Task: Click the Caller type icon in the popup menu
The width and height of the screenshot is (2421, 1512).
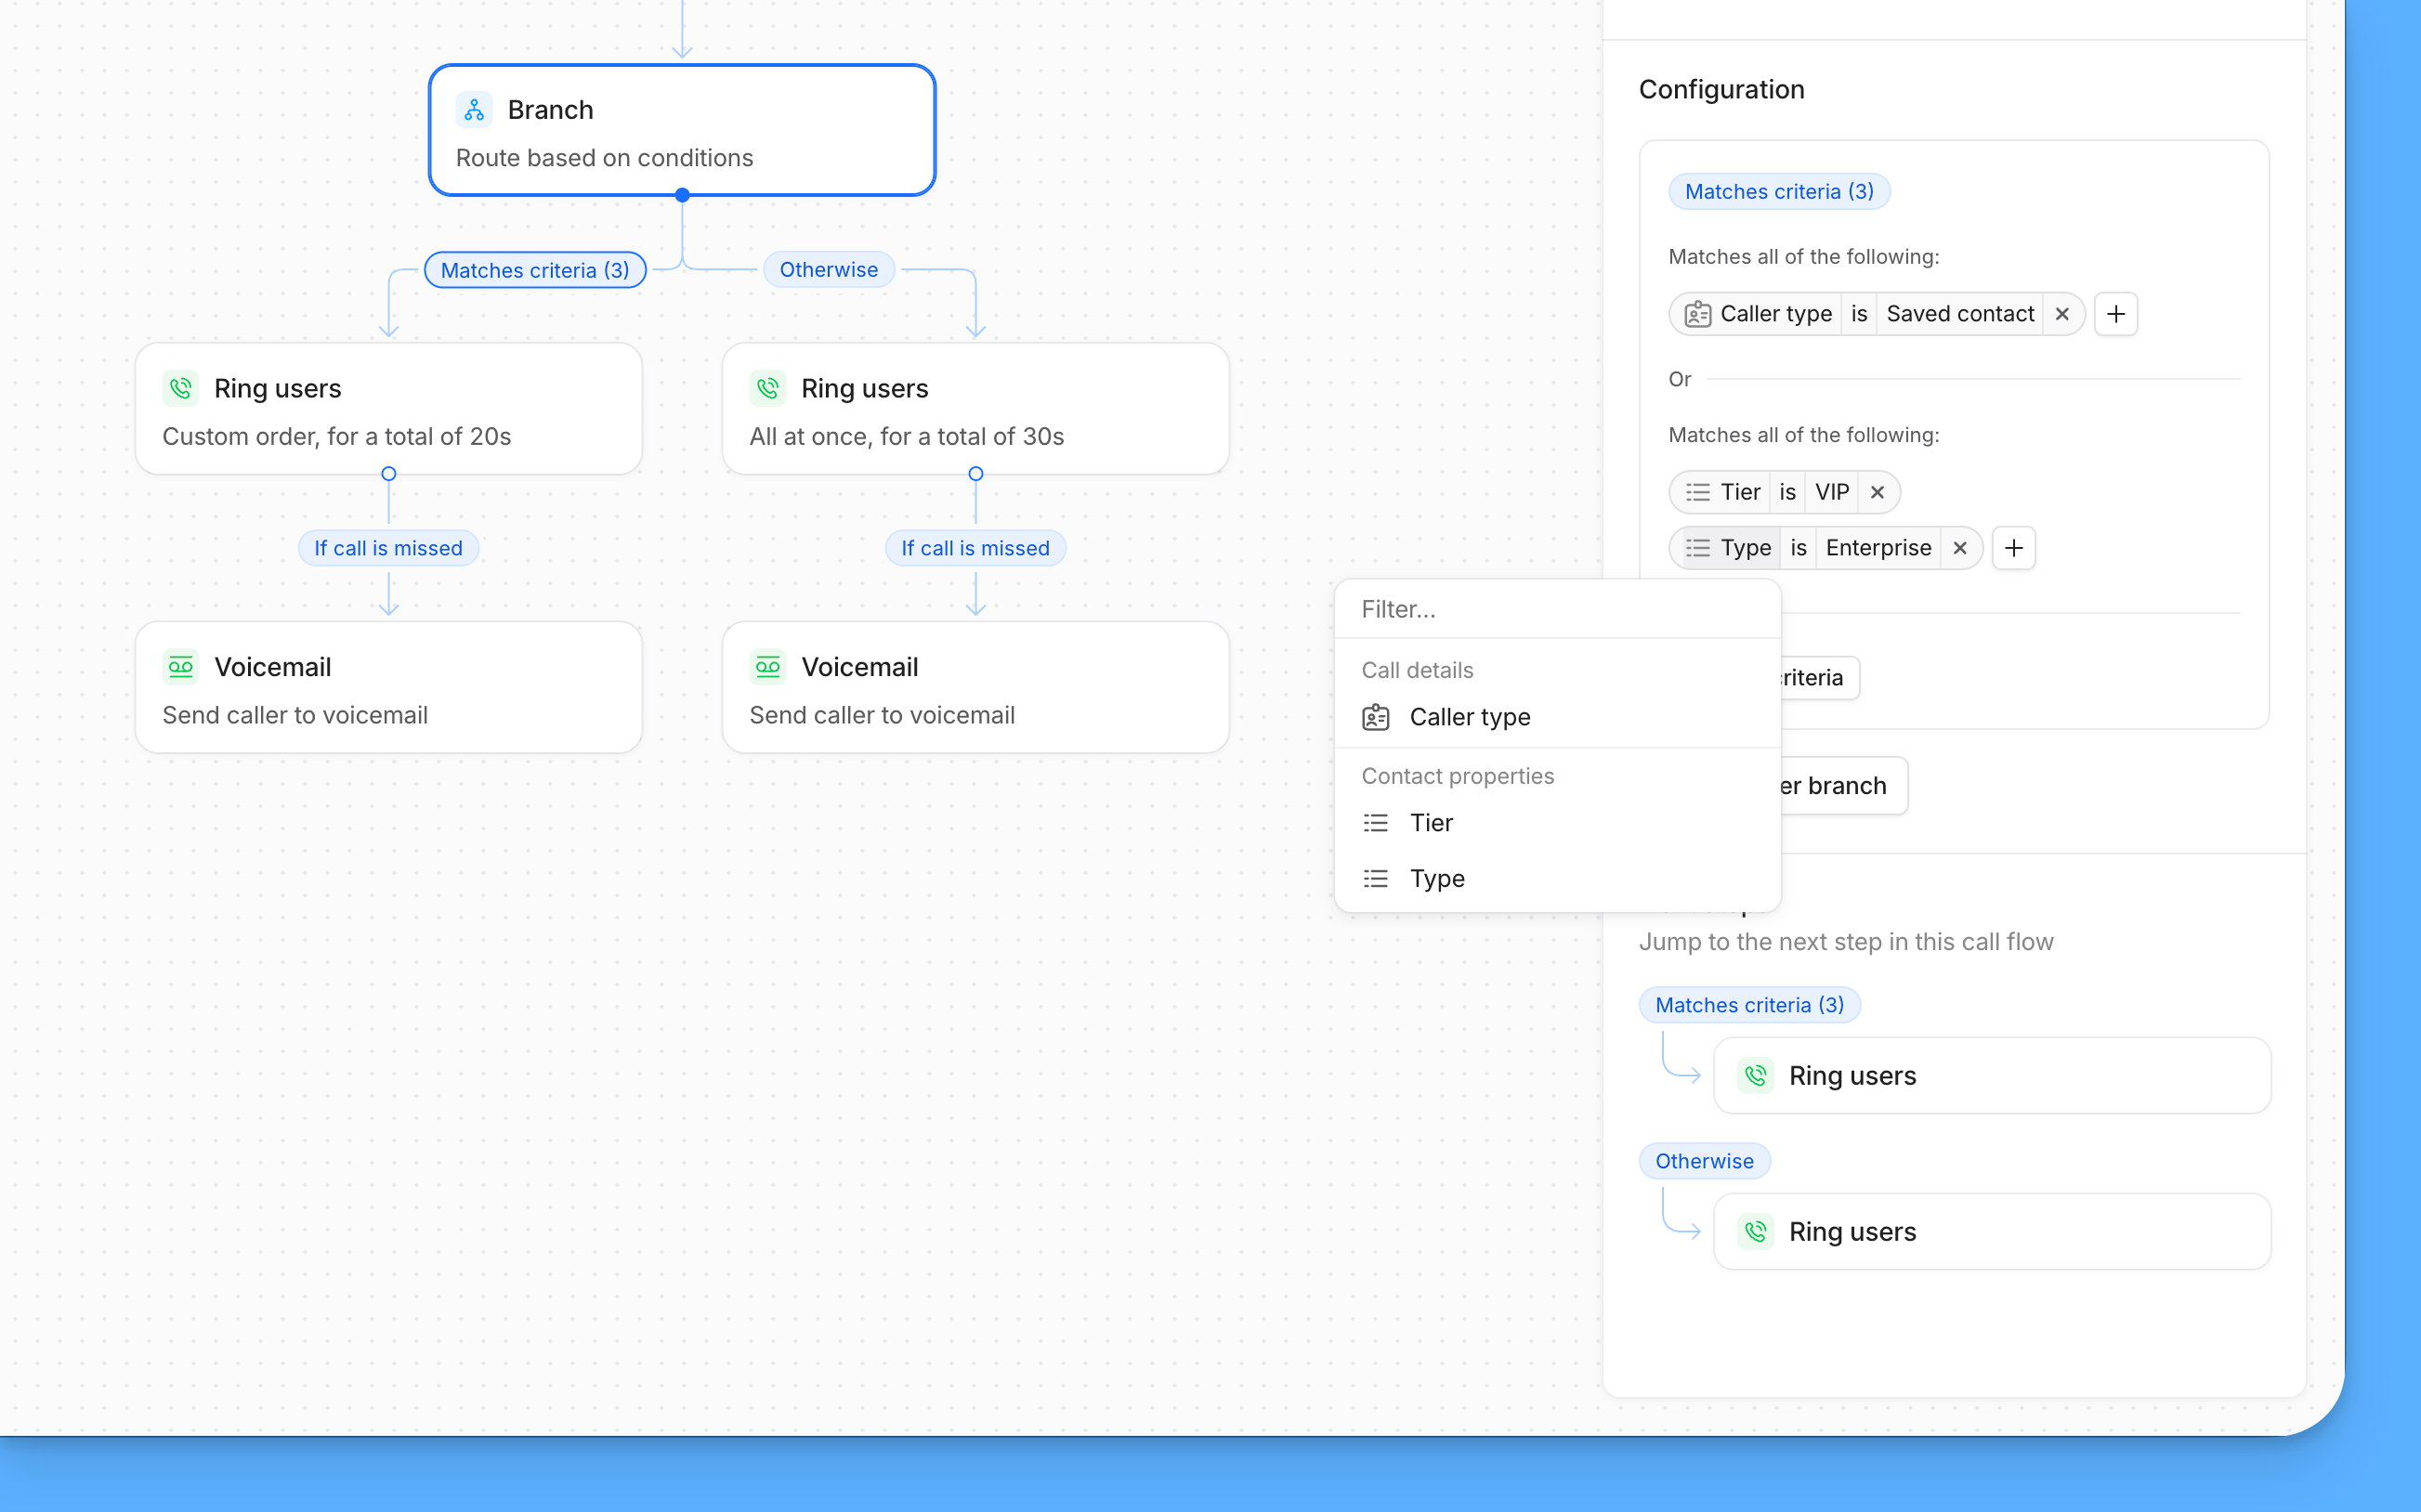Action: [1376, 717]
